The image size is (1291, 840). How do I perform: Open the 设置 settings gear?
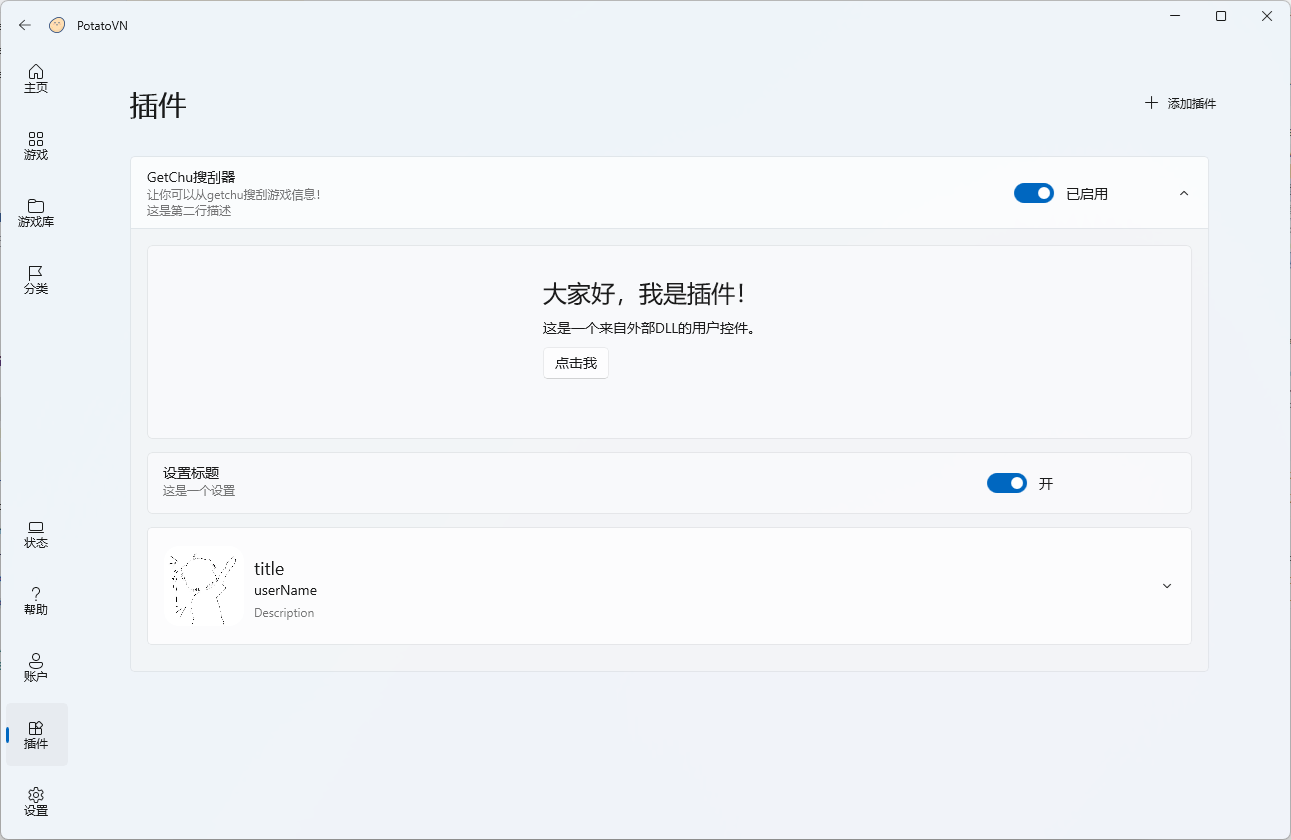pyautogui.click(x=36, y=801)
